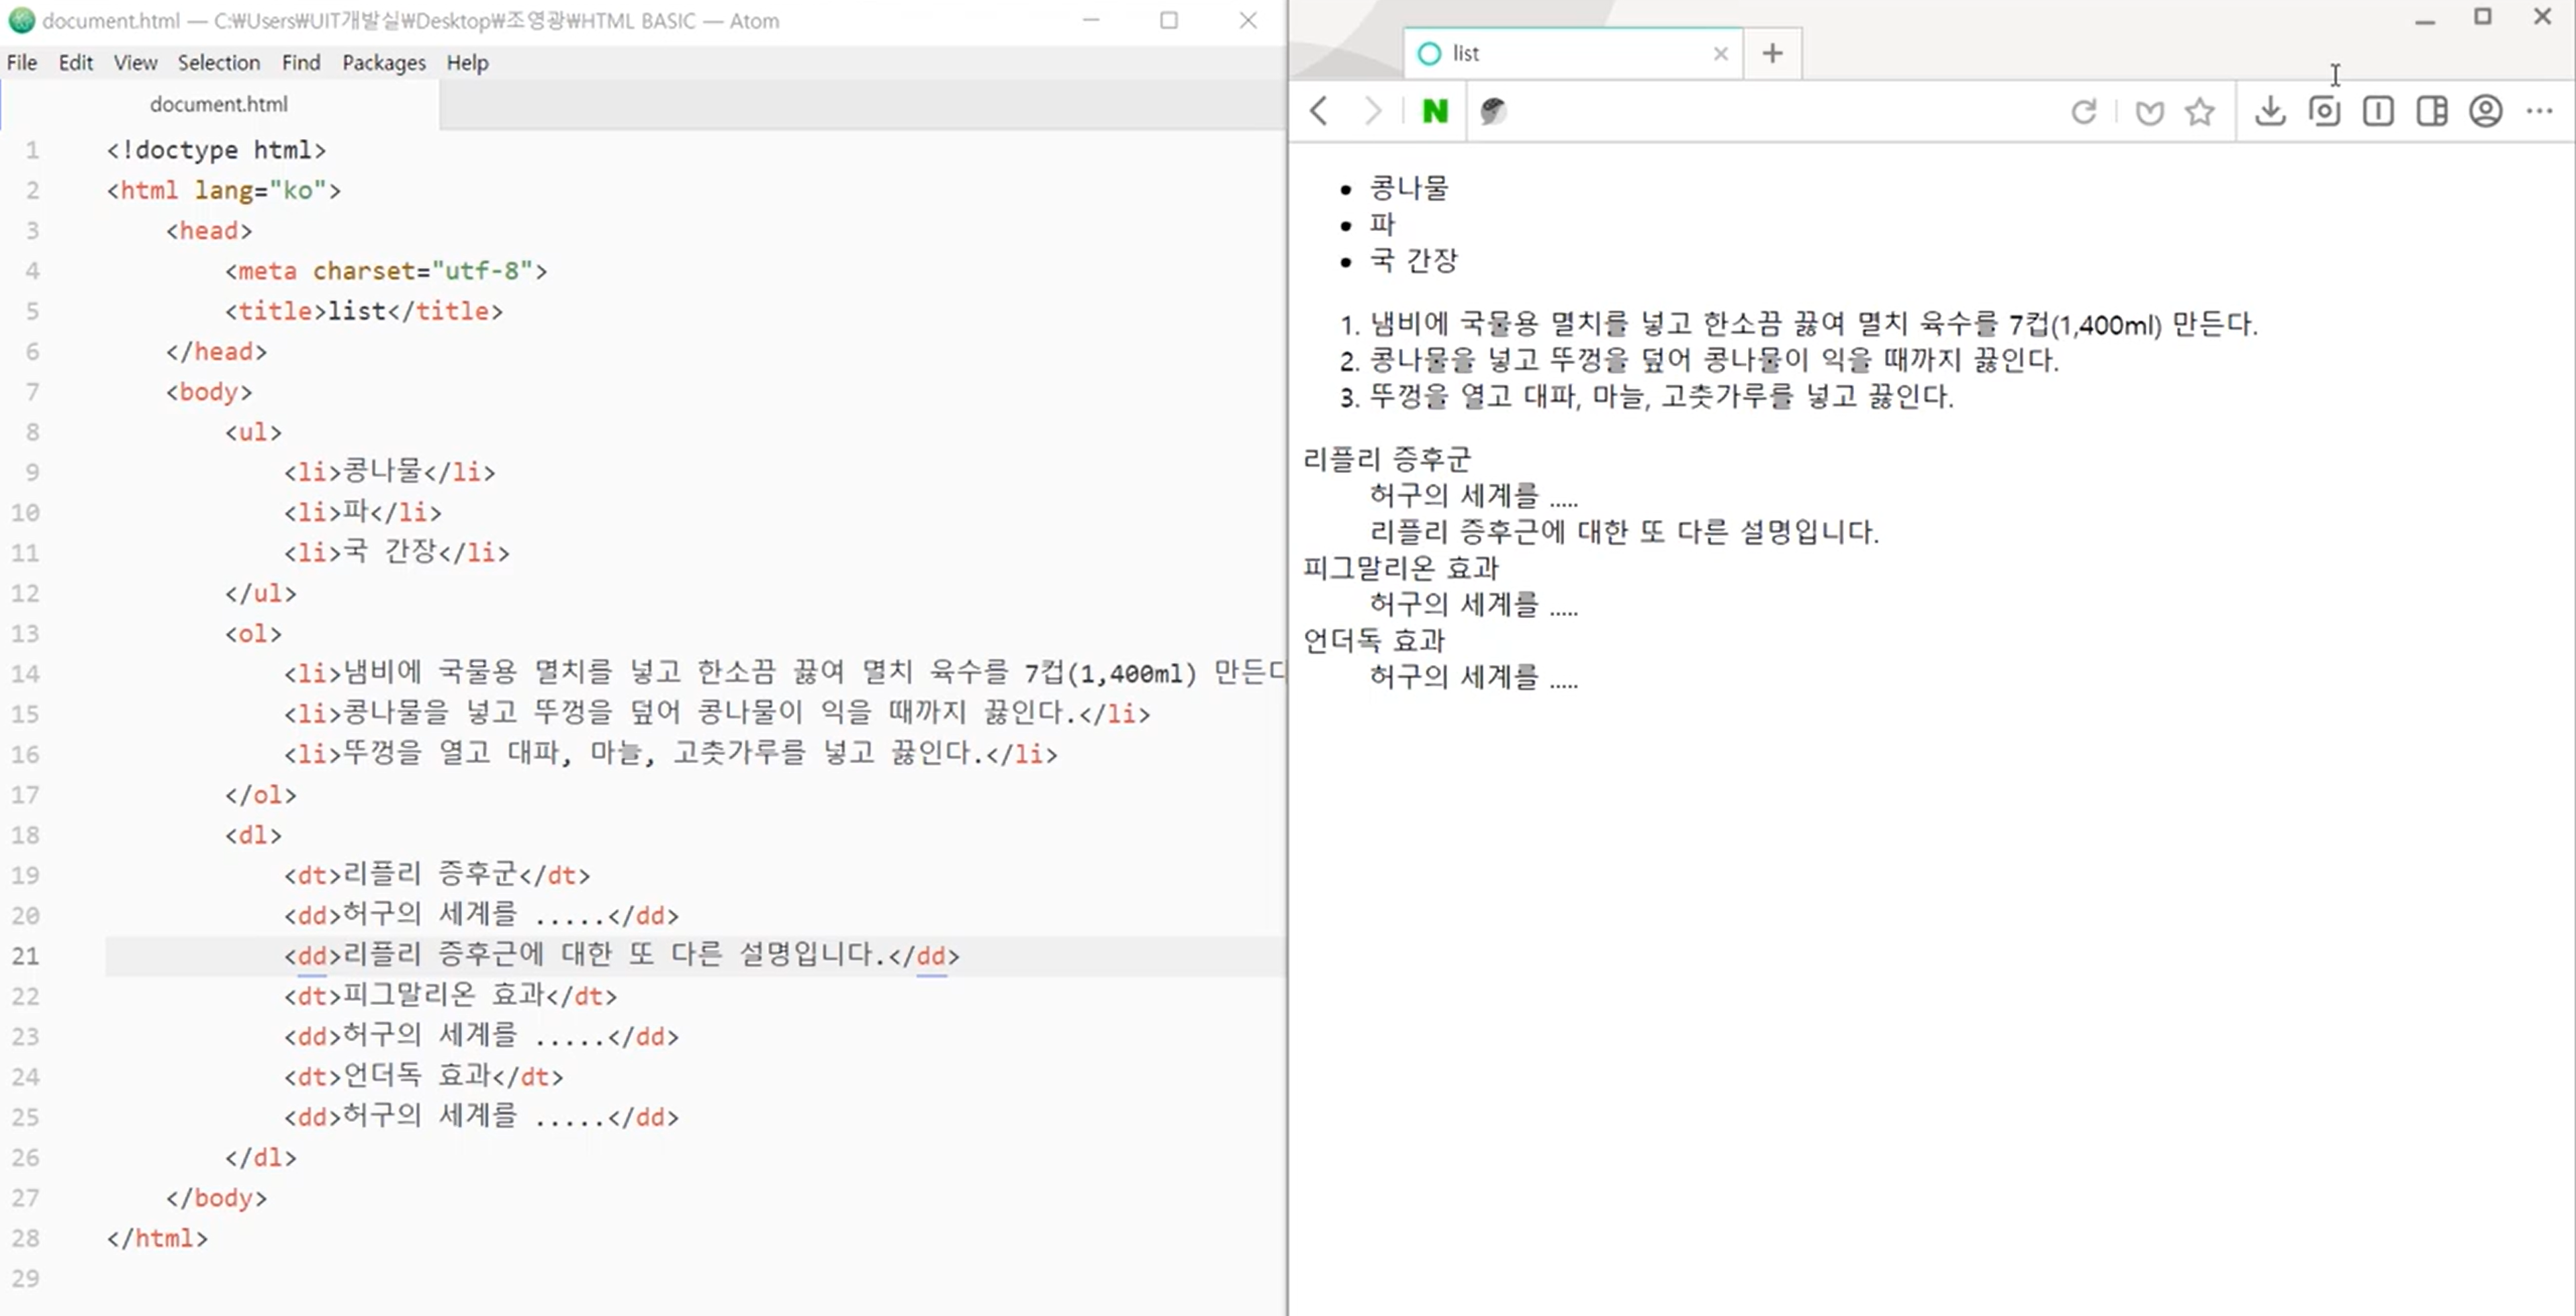Viewport: 2576px width, 1316px height.
Task: Open the Naver home N icon
Action: point(1435,111)
